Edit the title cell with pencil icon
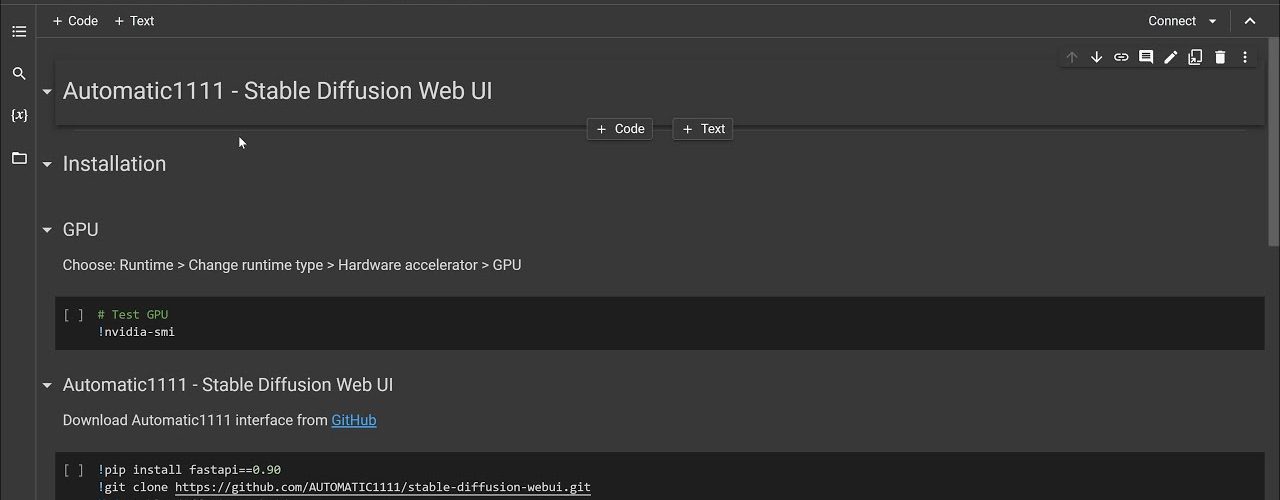Viewport: 1280px width, 500px height. pos(1170,57)
